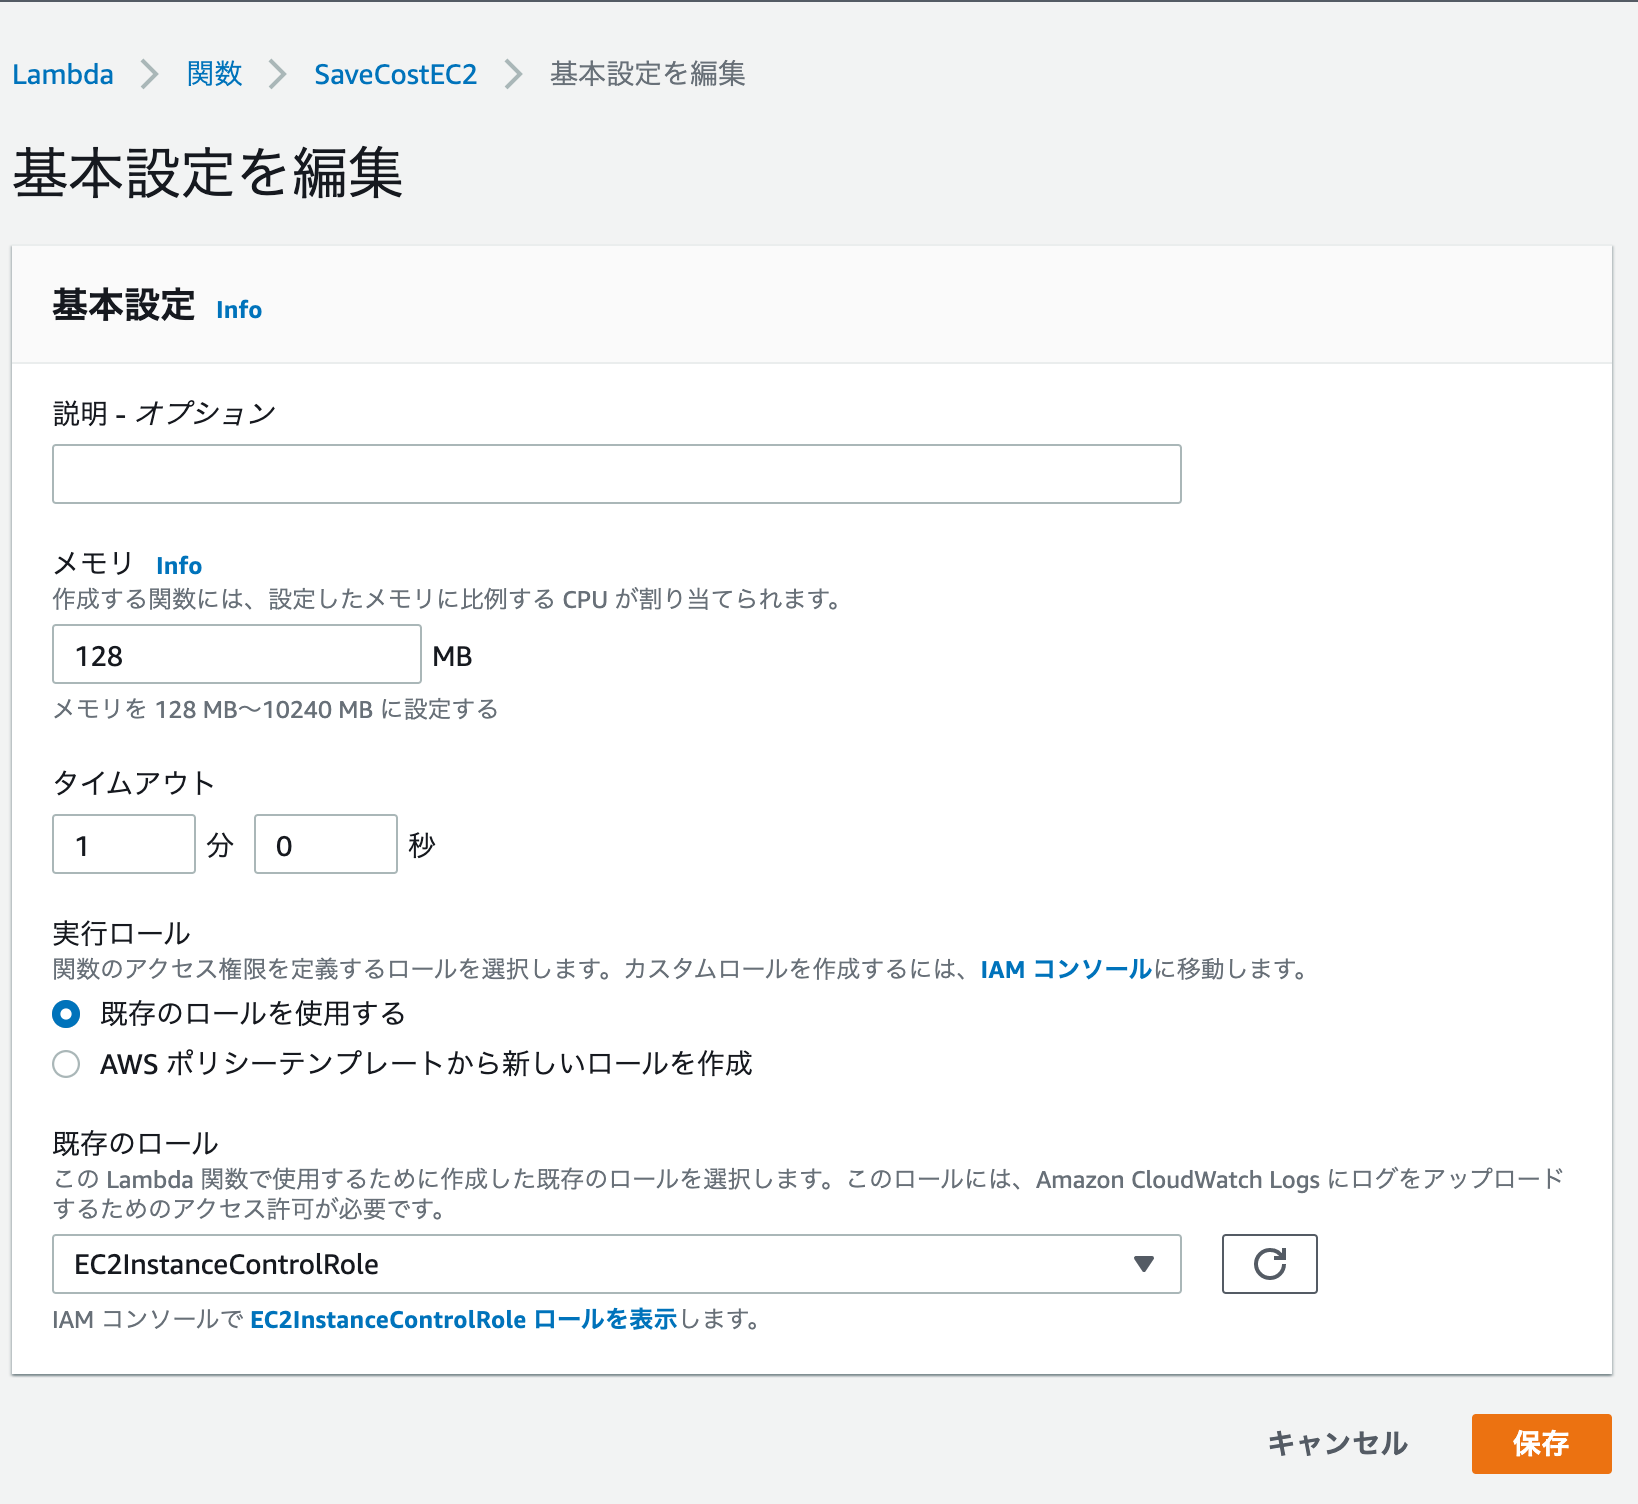Open the IAM コンソール link

(x=1066, y=969)
